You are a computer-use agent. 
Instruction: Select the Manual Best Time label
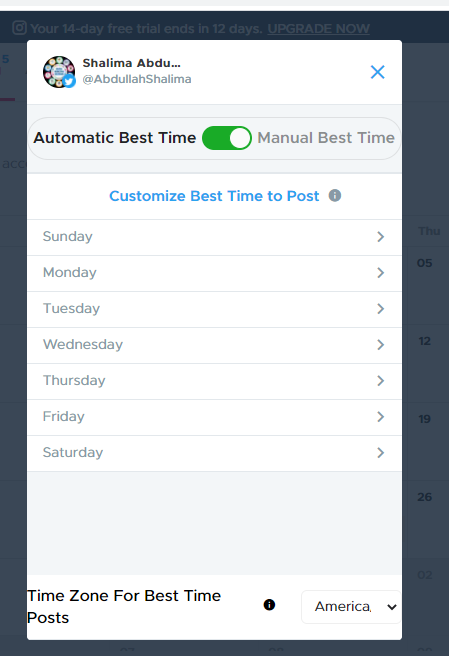326,138
